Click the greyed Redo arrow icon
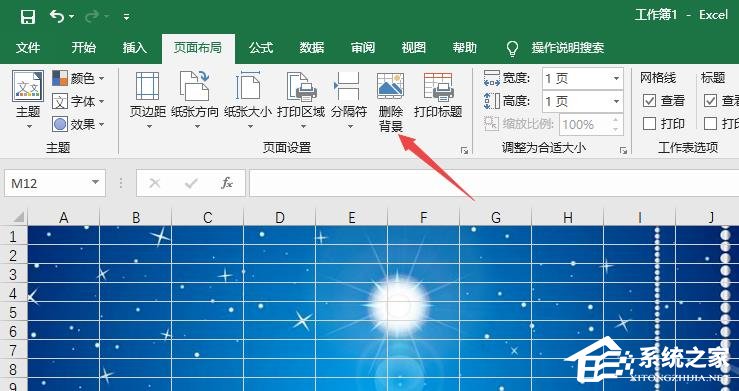Viewport: 739px width, 391px height. (x=92, y=16)
